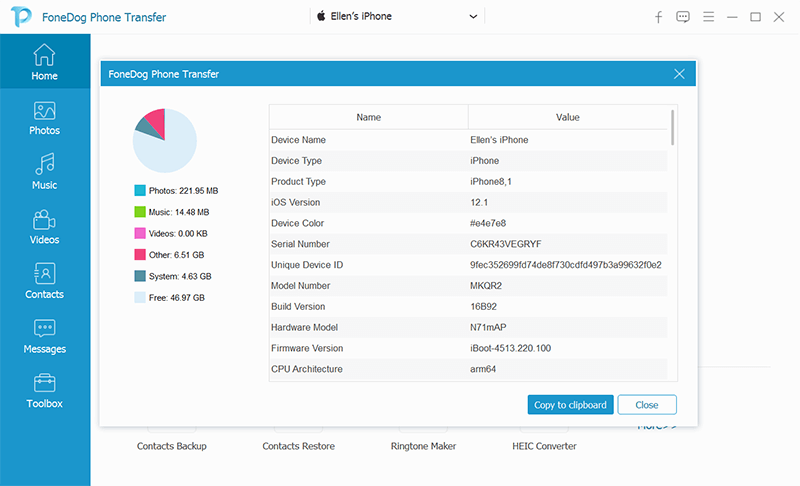Select the Firmware Version value iBoot-4513.220.100
This screenshot has width=800, height=486.
(510, 349)
